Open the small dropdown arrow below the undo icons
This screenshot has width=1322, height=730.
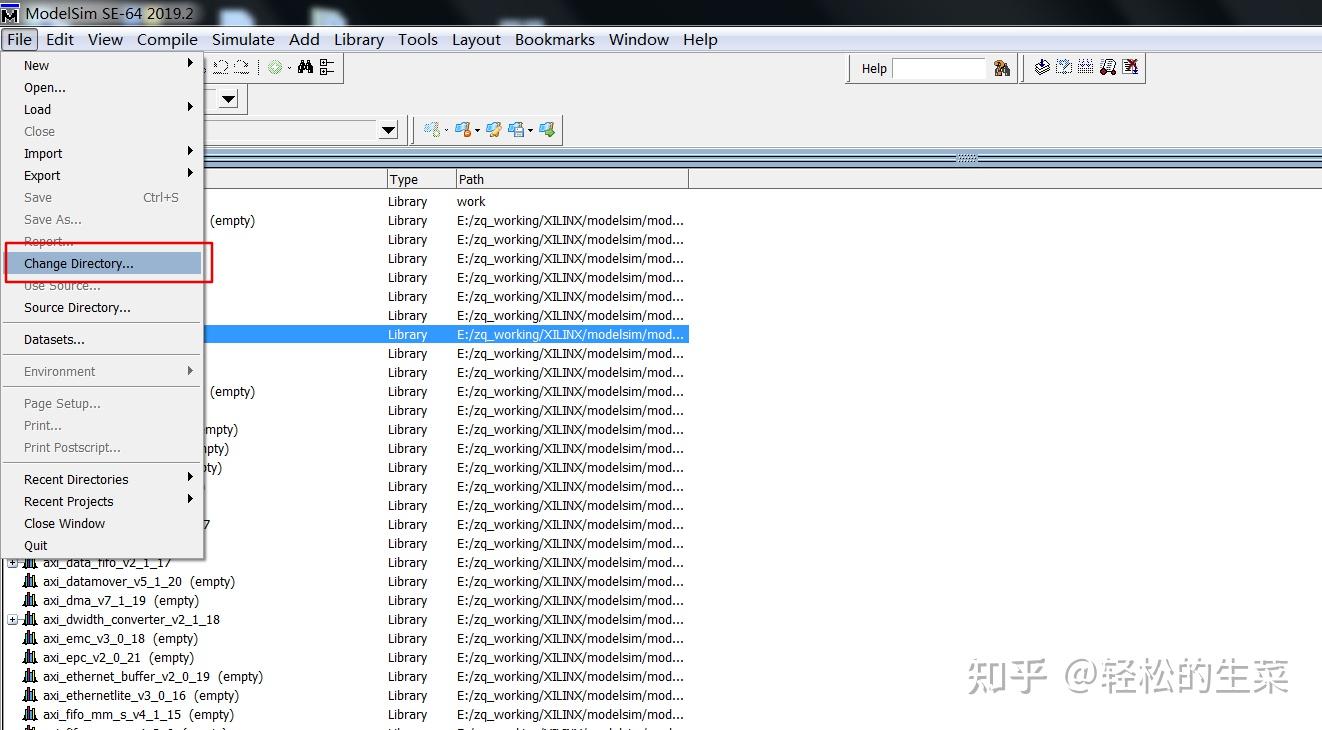coord(229,99)
